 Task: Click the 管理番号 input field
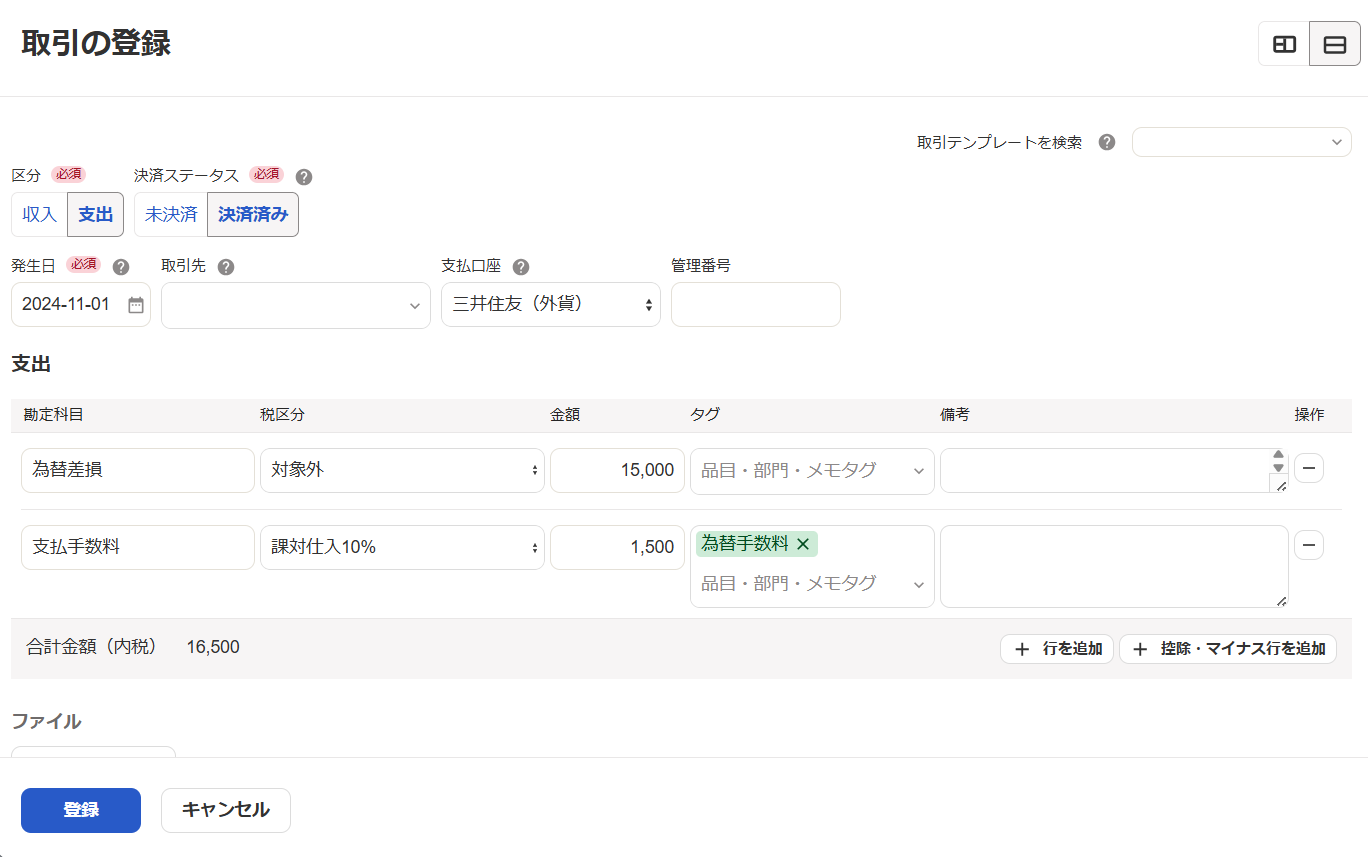[x=756, y=304]
